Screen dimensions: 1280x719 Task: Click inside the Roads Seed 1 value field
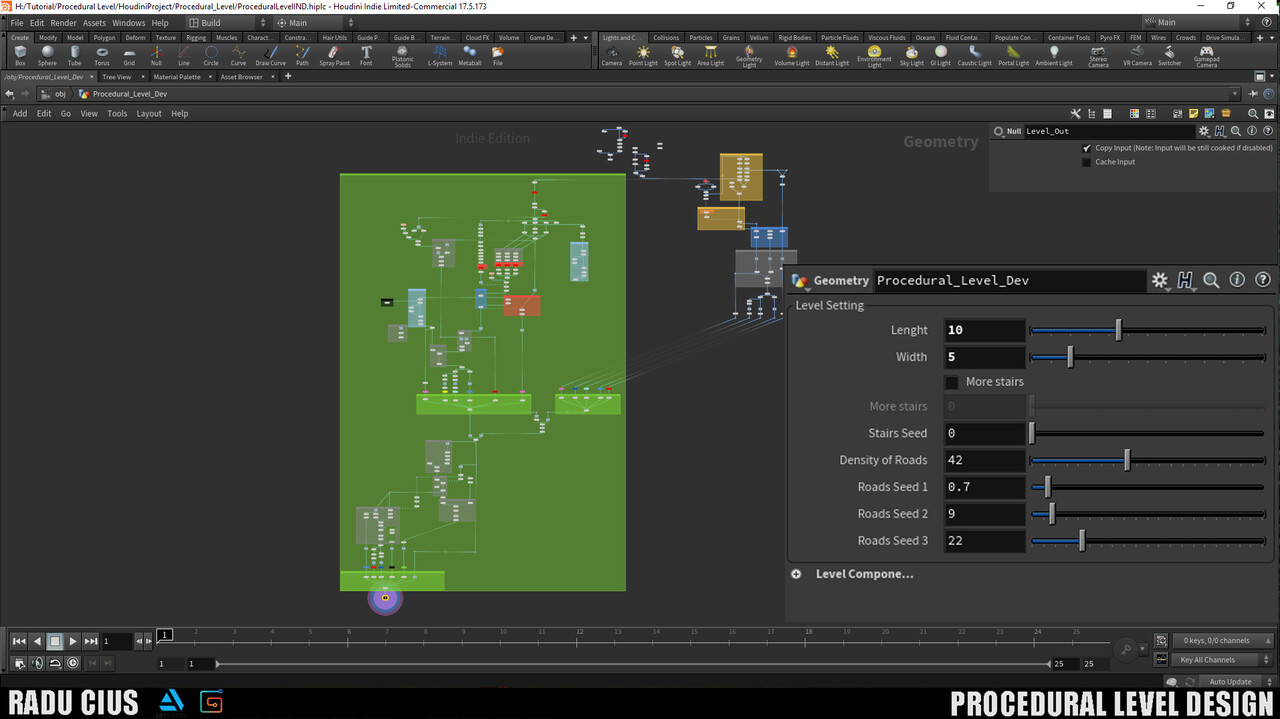985,487
